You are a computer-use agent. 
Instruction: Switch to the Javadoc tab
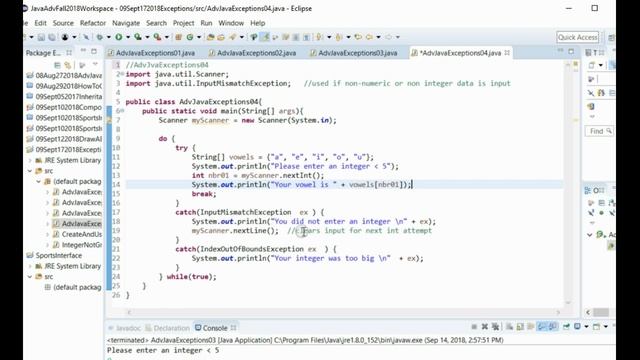124,328
